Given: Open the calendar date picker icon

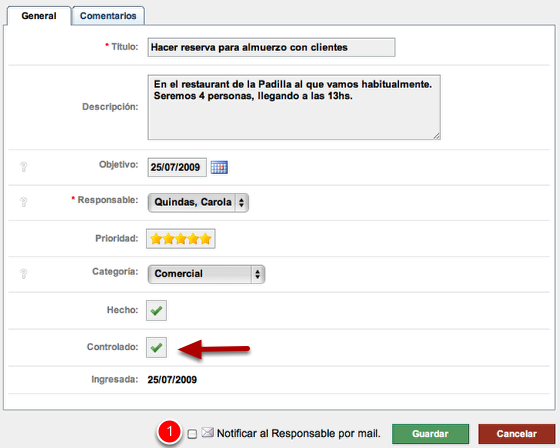Looking at the screenshot, I should 219,167.
